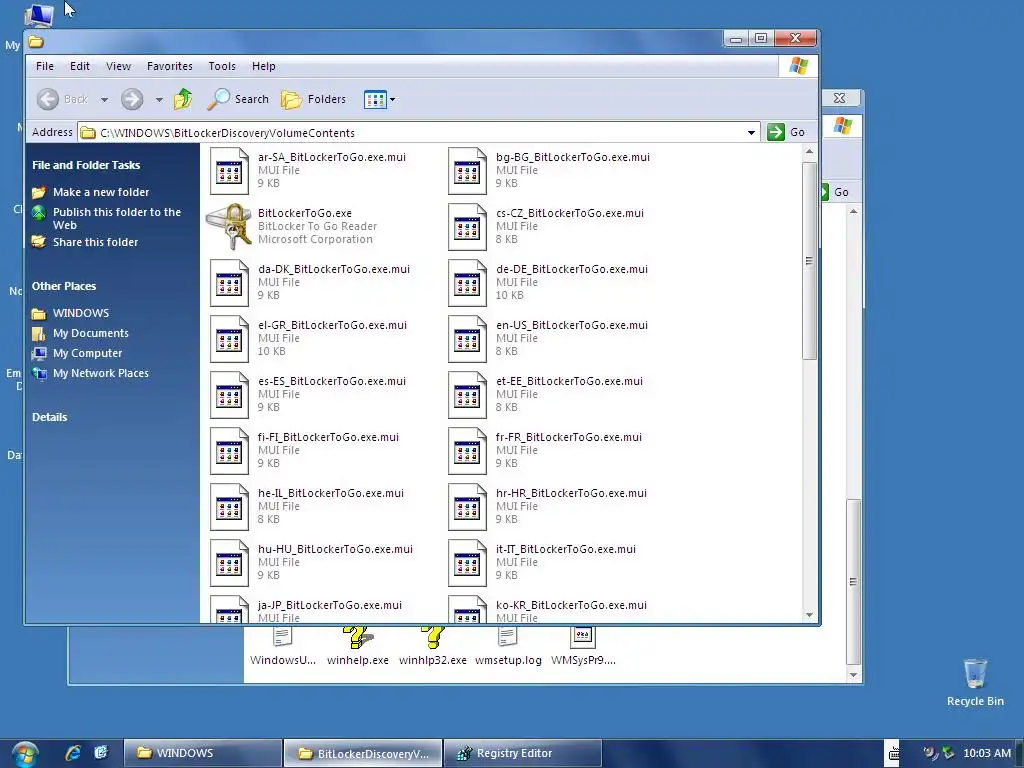Select da-DK_BitLockerToGo.exe.mui file icon
This screenshot has height=768, width=1024.
[x=229, y=283]
